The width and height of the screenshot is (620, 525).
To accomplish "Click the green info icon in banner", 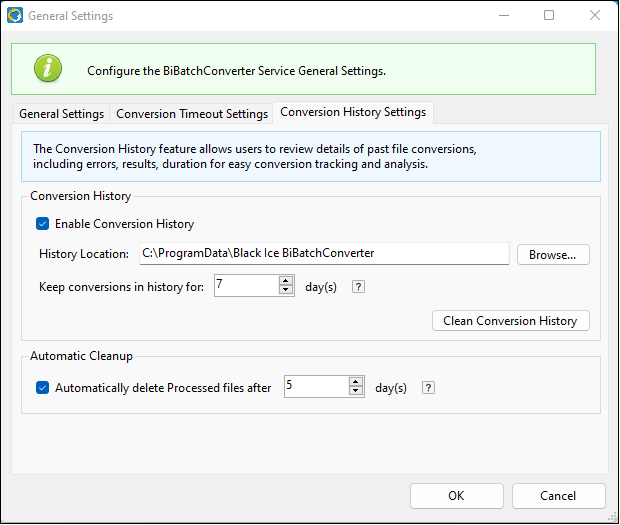I will click(x=48, y=68).
